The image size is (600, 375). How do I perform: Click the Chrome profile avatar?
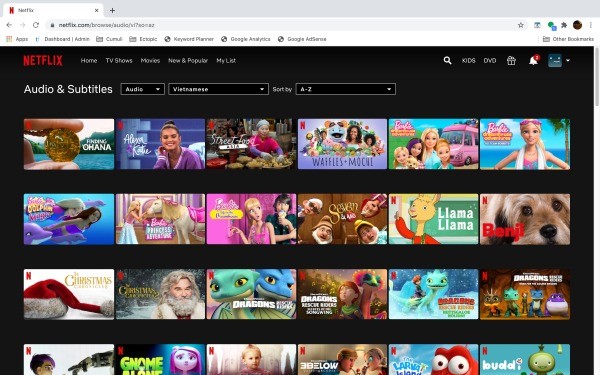coord(577,25)
